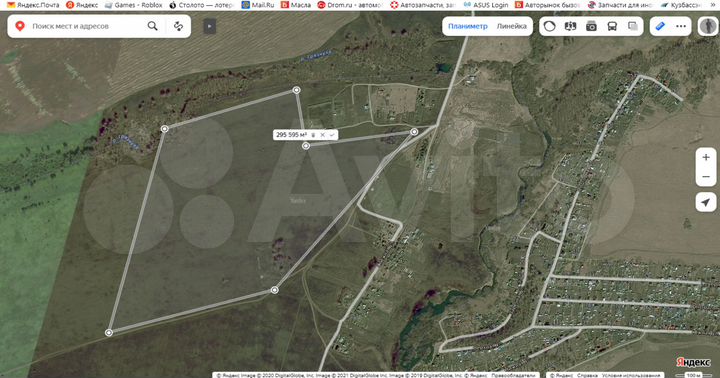Image resolution: width=720 pixels, height=378 pixels.
Task: Switch to the Линейка tab
Action: 512,26
